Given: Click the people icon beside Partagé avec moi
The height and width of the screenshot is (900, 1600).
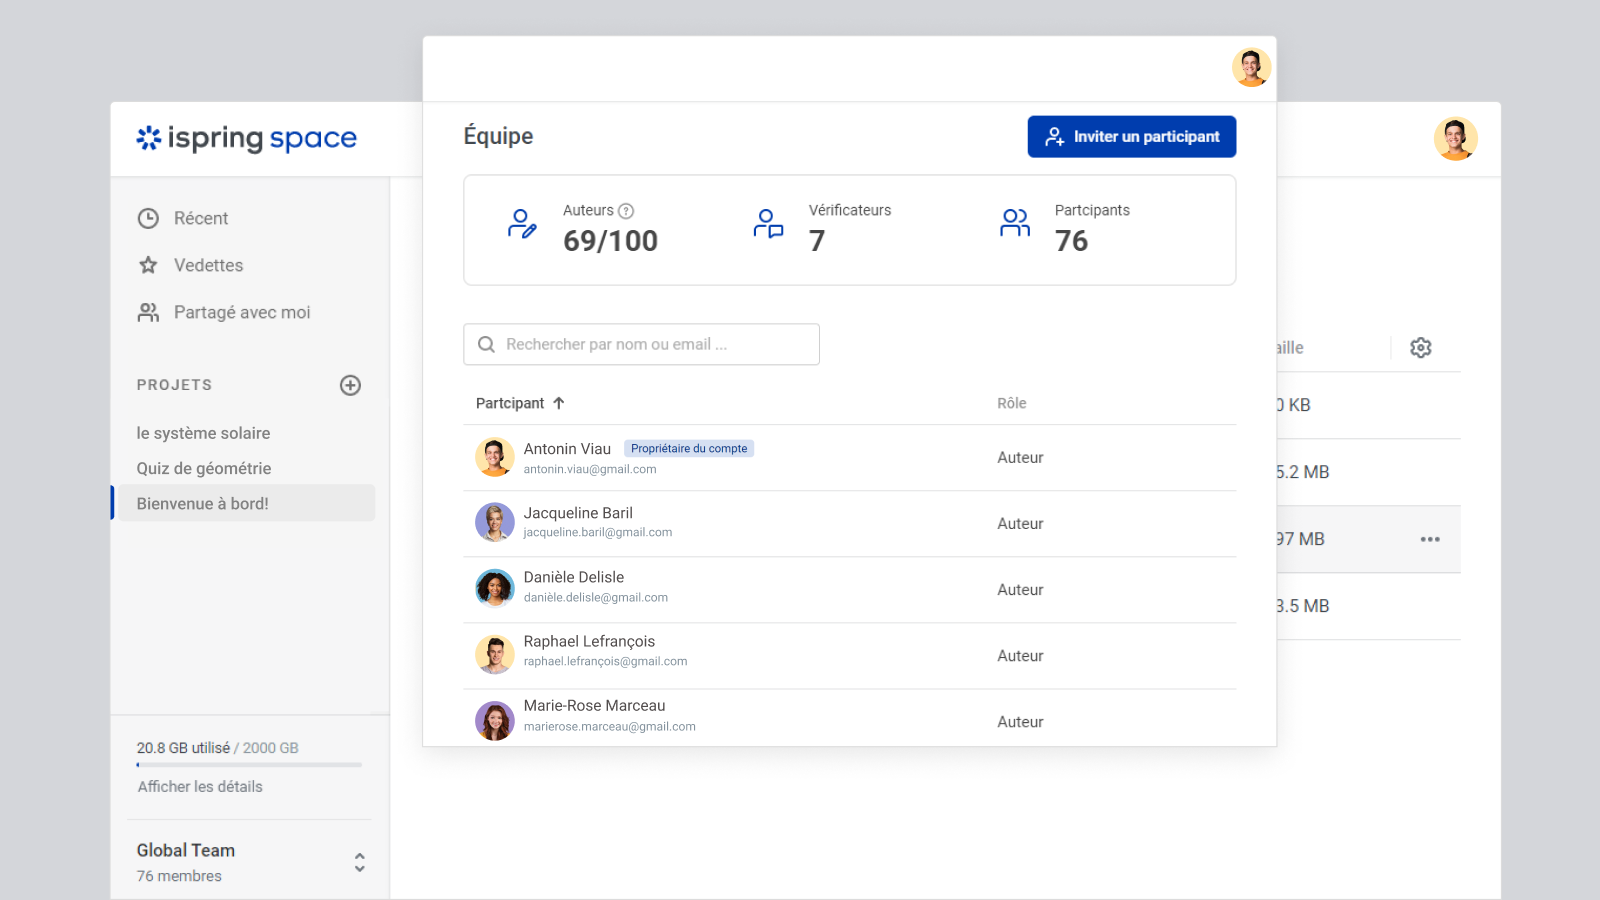Looking at the screenshot, I should tap(148, 312).
